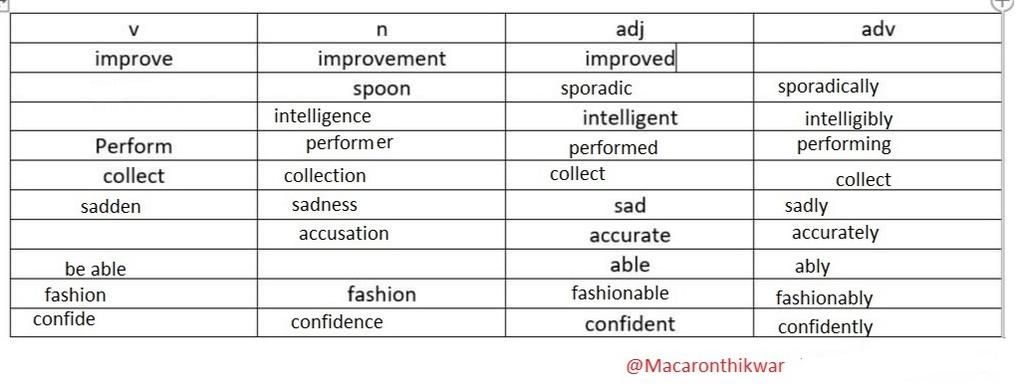Click the 'improved' cell with cursor
This screenshot has width=1024, height=386.
point(629,58)
